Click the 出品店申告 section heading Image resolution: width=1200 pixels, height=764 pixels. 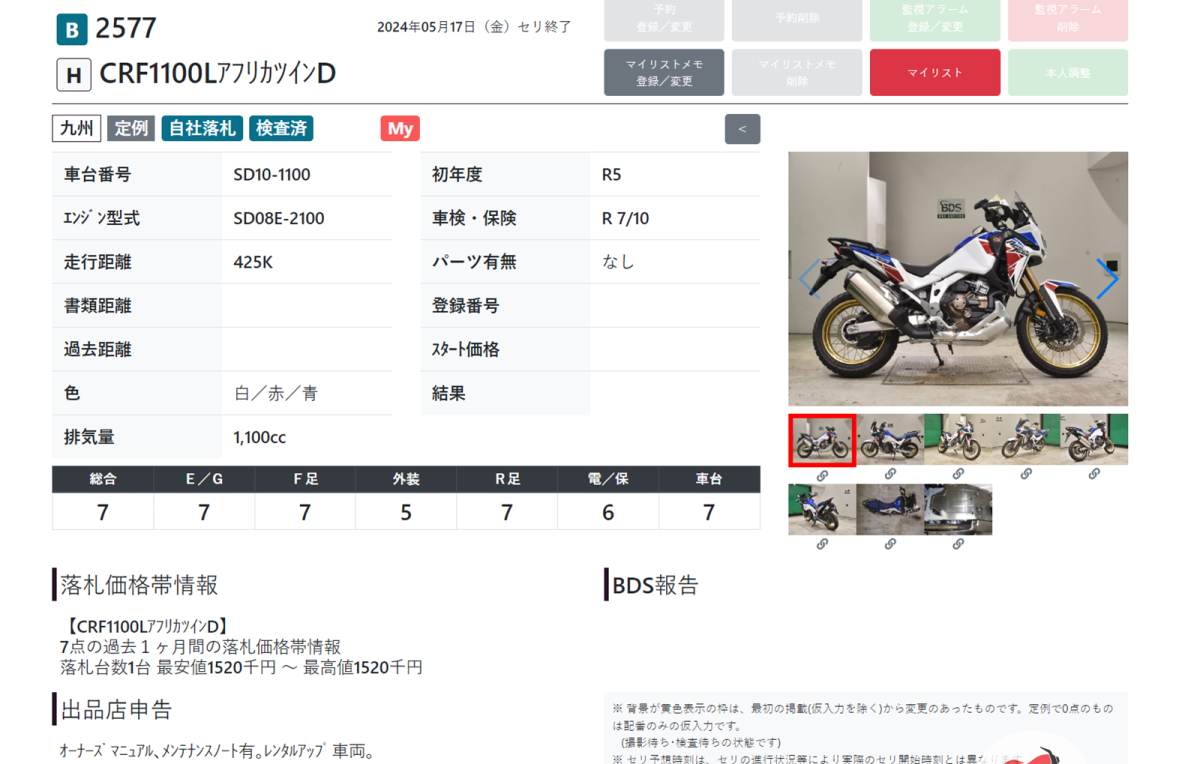[117, 710]
